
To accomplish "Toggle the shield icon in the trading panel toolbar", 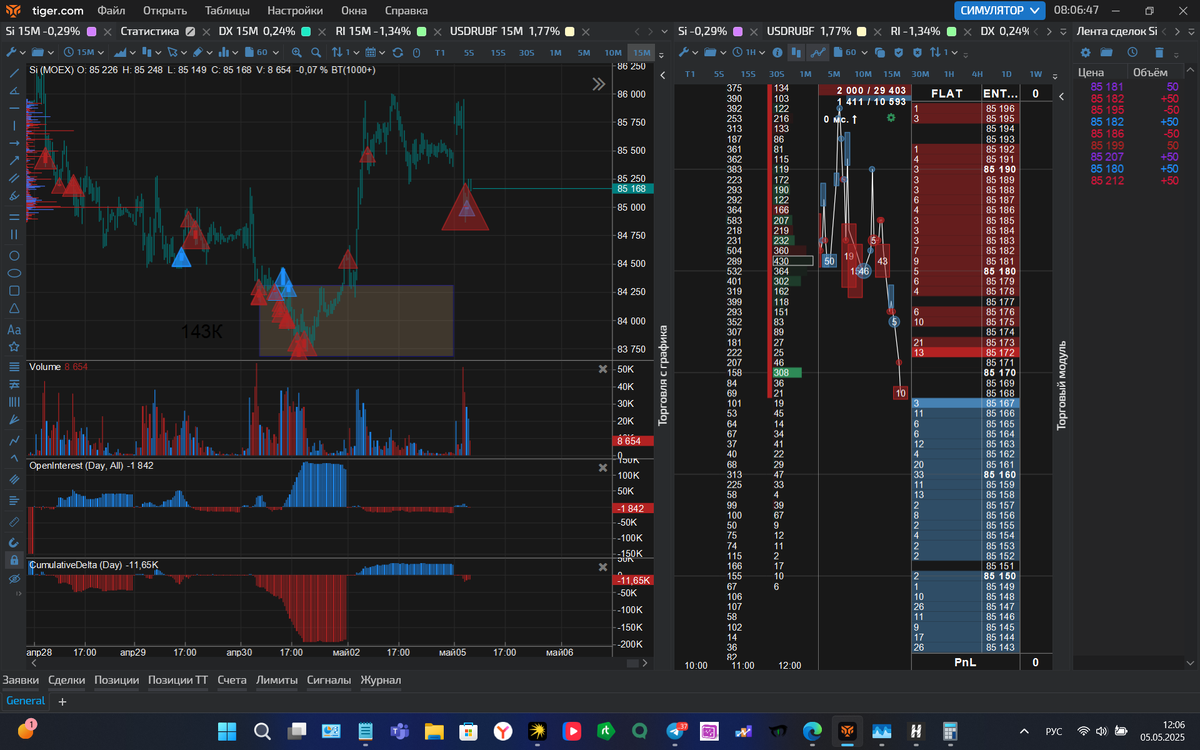I will click(x=898, y=52).
